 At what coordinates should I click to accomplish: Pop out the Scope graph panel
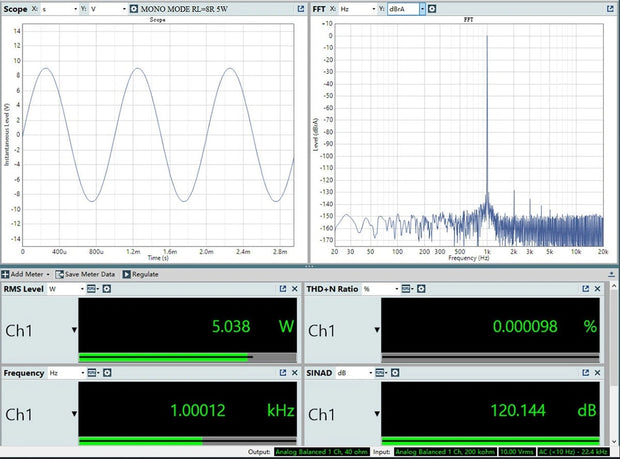[301, 8]
